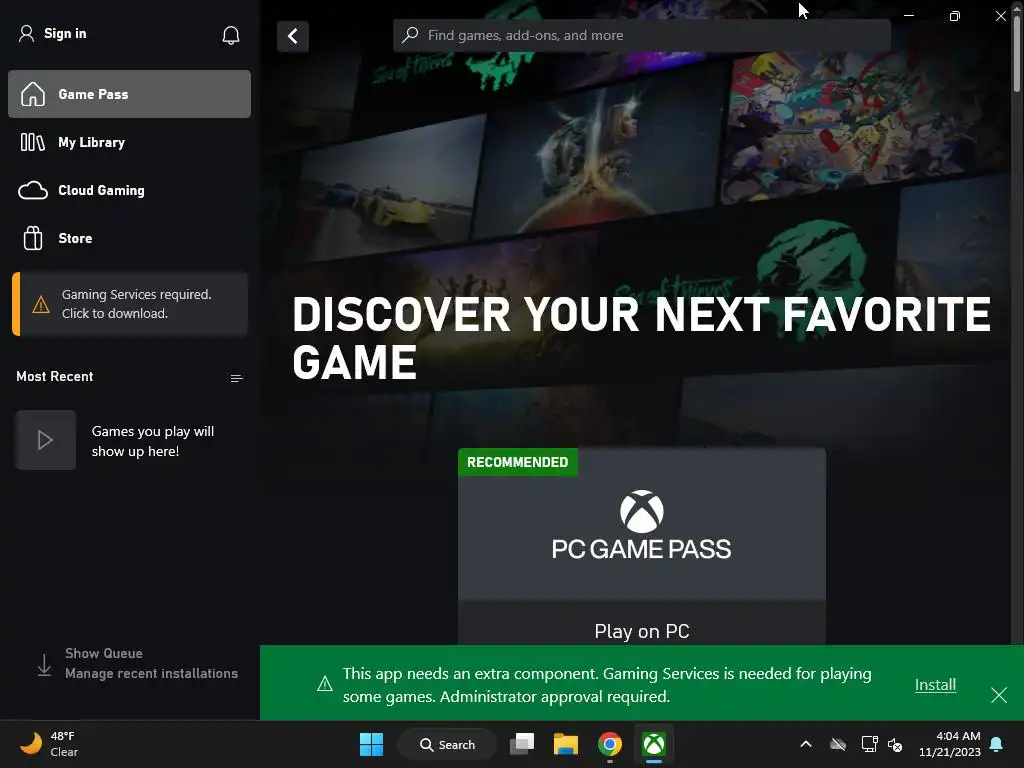Switch to Cloud Gaming
Screen dimensions: 1024x768
click(129, 190)
